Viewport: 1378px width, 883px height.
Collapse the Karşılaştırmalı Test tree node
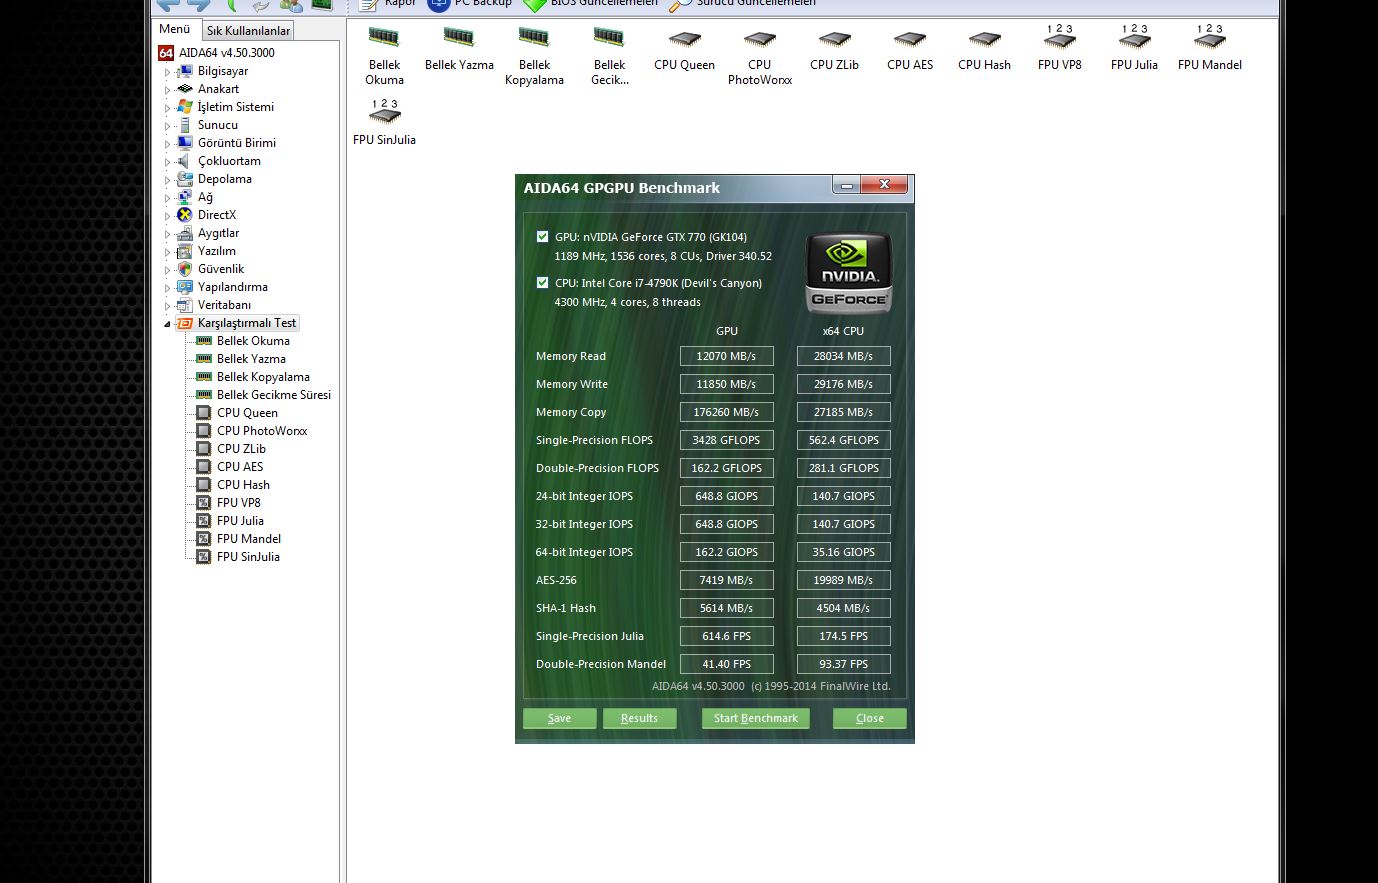click(168, 324)
